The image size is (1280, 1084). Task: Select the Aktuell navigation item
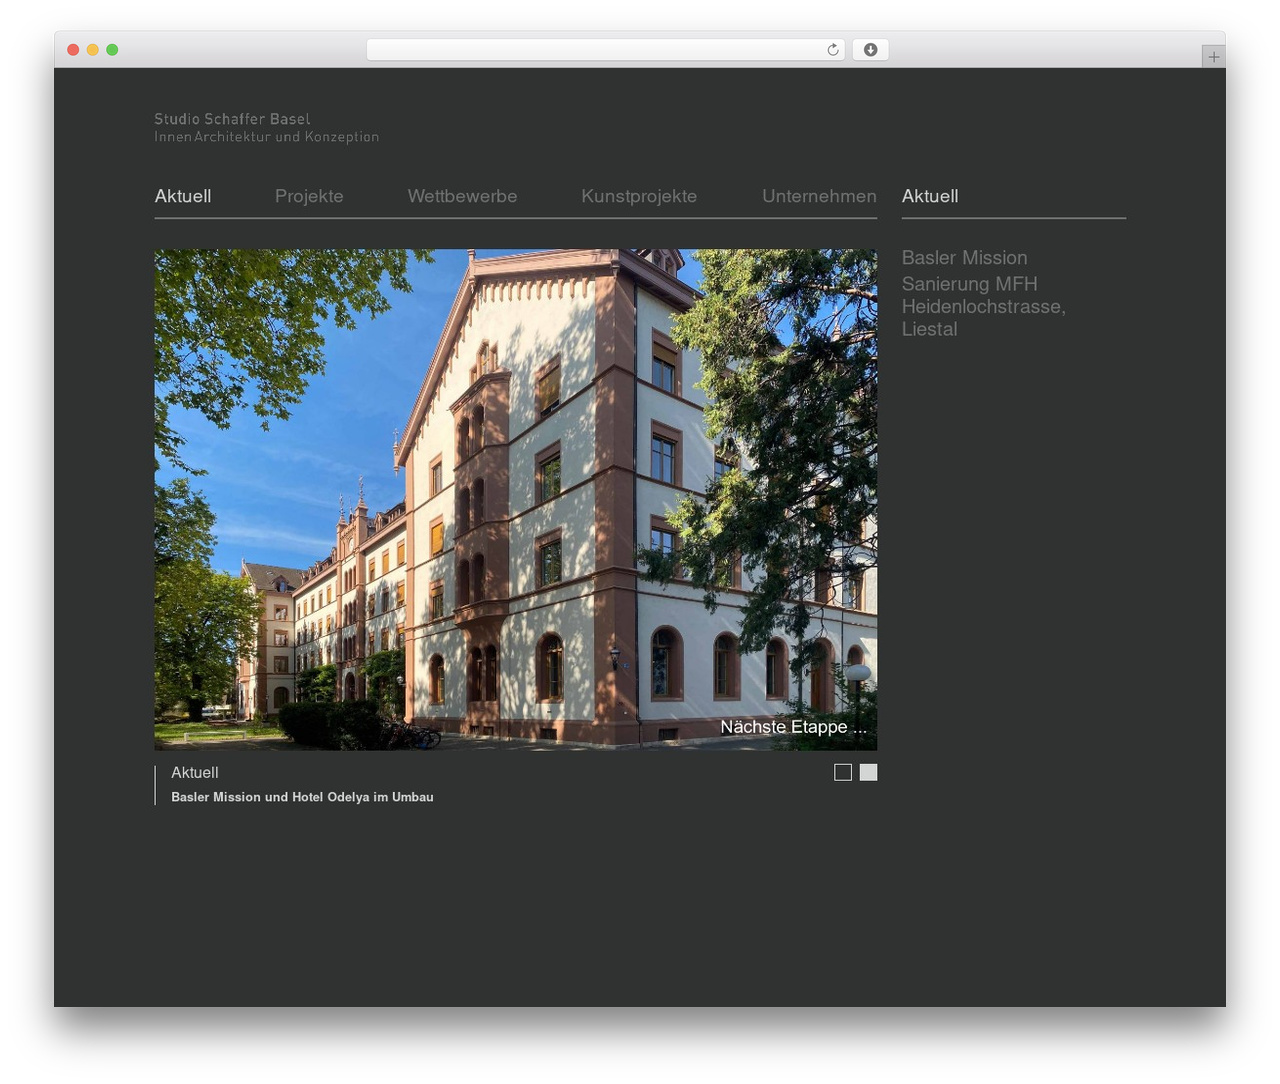(x=183, y=196)
